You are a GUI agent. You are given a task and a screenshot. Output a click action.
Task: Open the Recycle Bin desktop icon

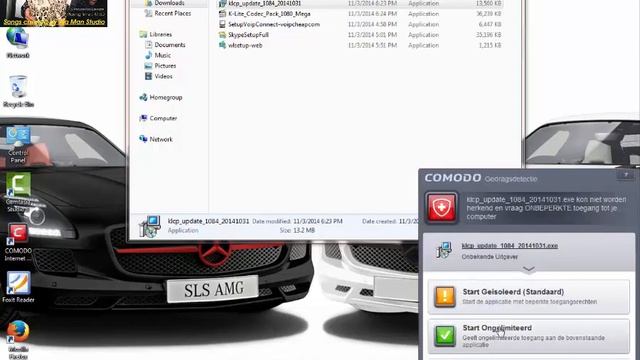(x=18, y=91)
